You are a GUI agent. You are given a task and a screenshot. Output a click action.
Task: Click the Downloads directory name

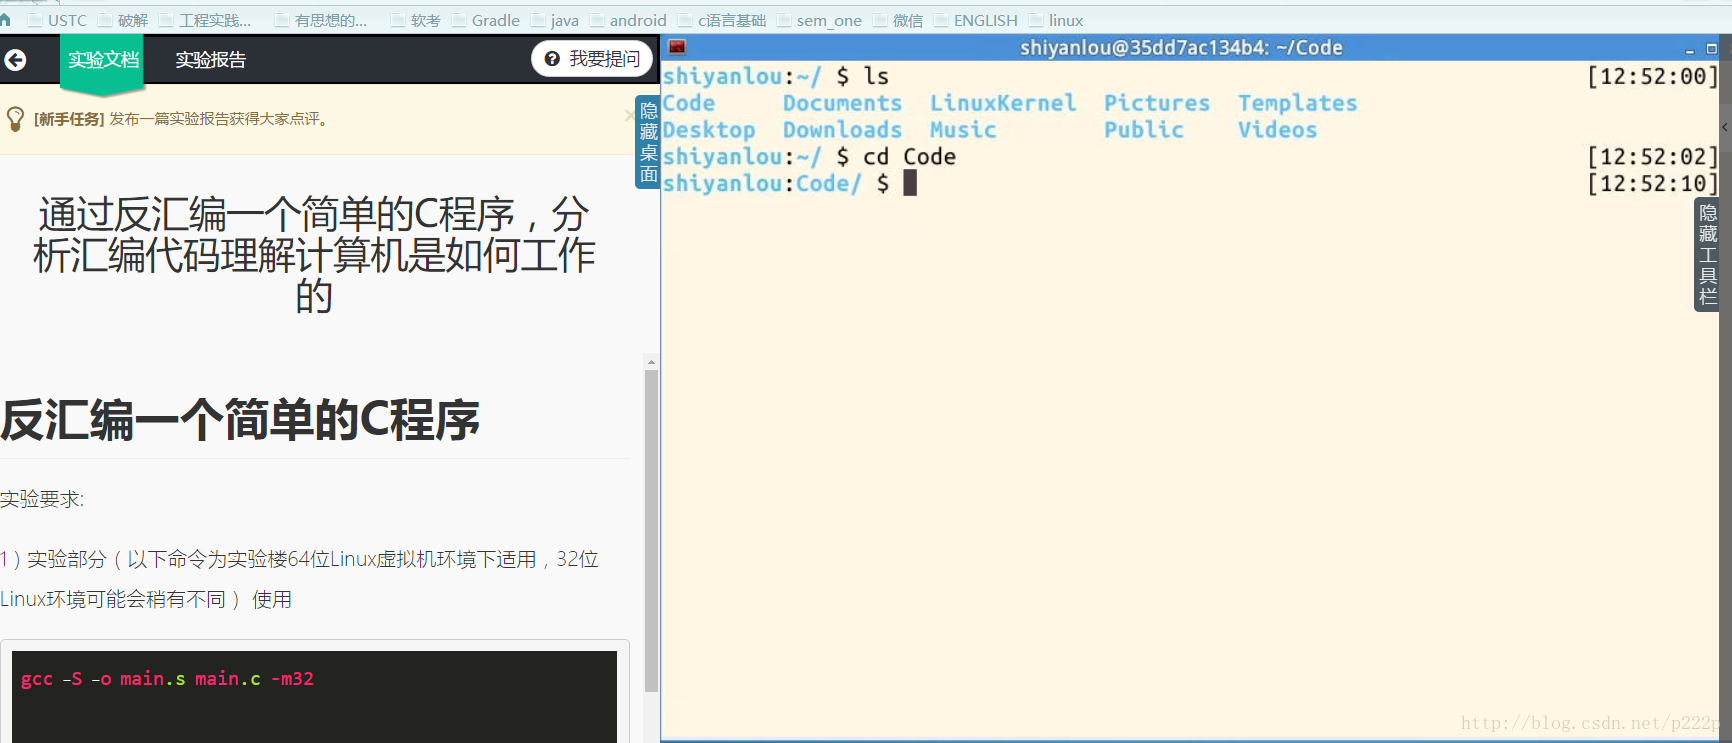click(842, 130)
